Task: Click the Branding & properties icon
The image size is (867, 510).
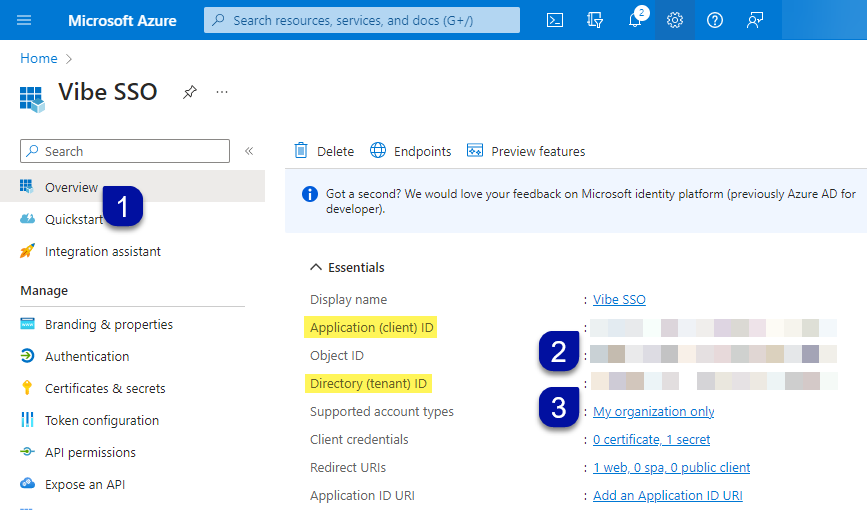Action: tap(27, 324)
